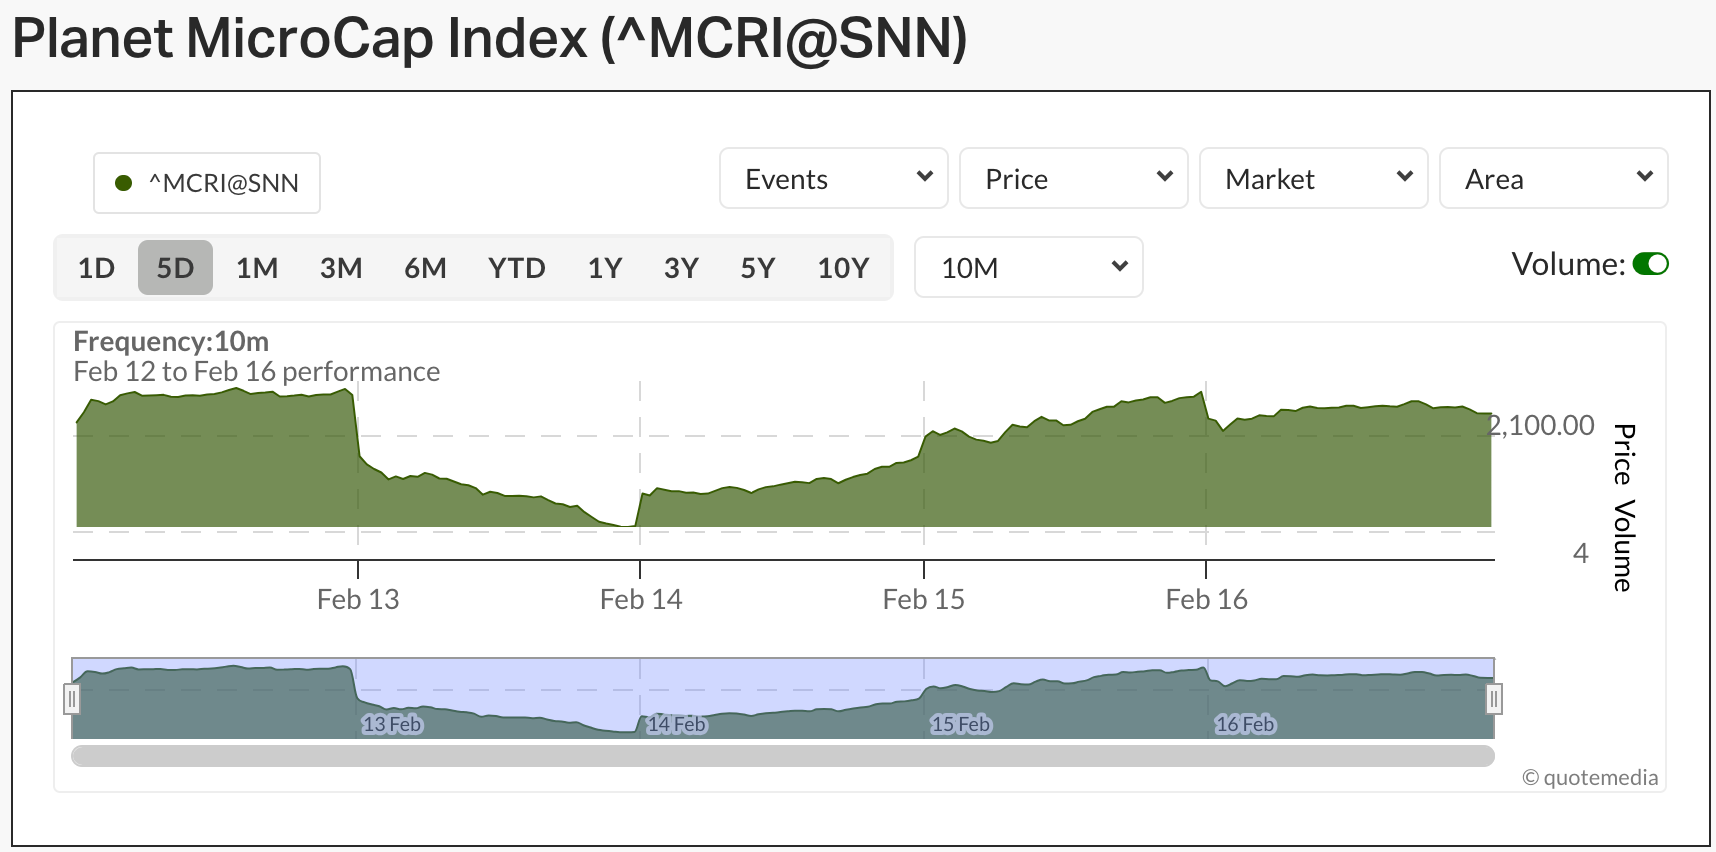Viewport: 1716px width, 852px height.
Task: Choose the YTD time range
Action: [x=516, y=268]
